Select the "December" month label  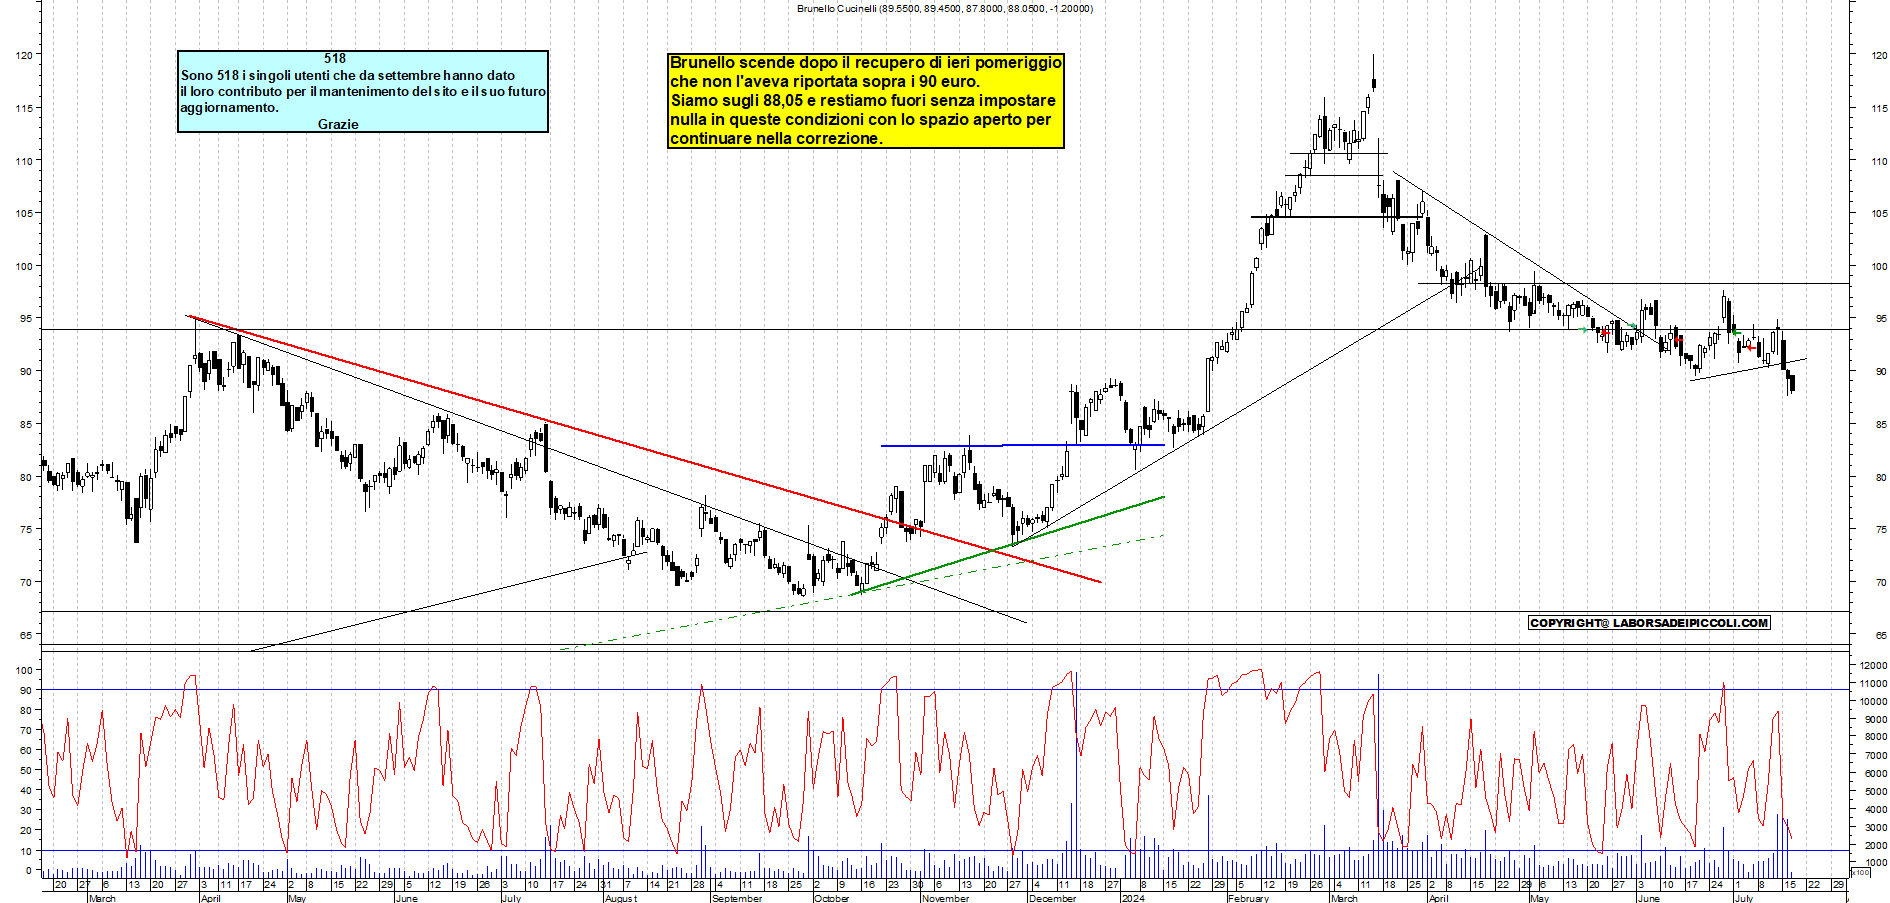pos(1052,898)
